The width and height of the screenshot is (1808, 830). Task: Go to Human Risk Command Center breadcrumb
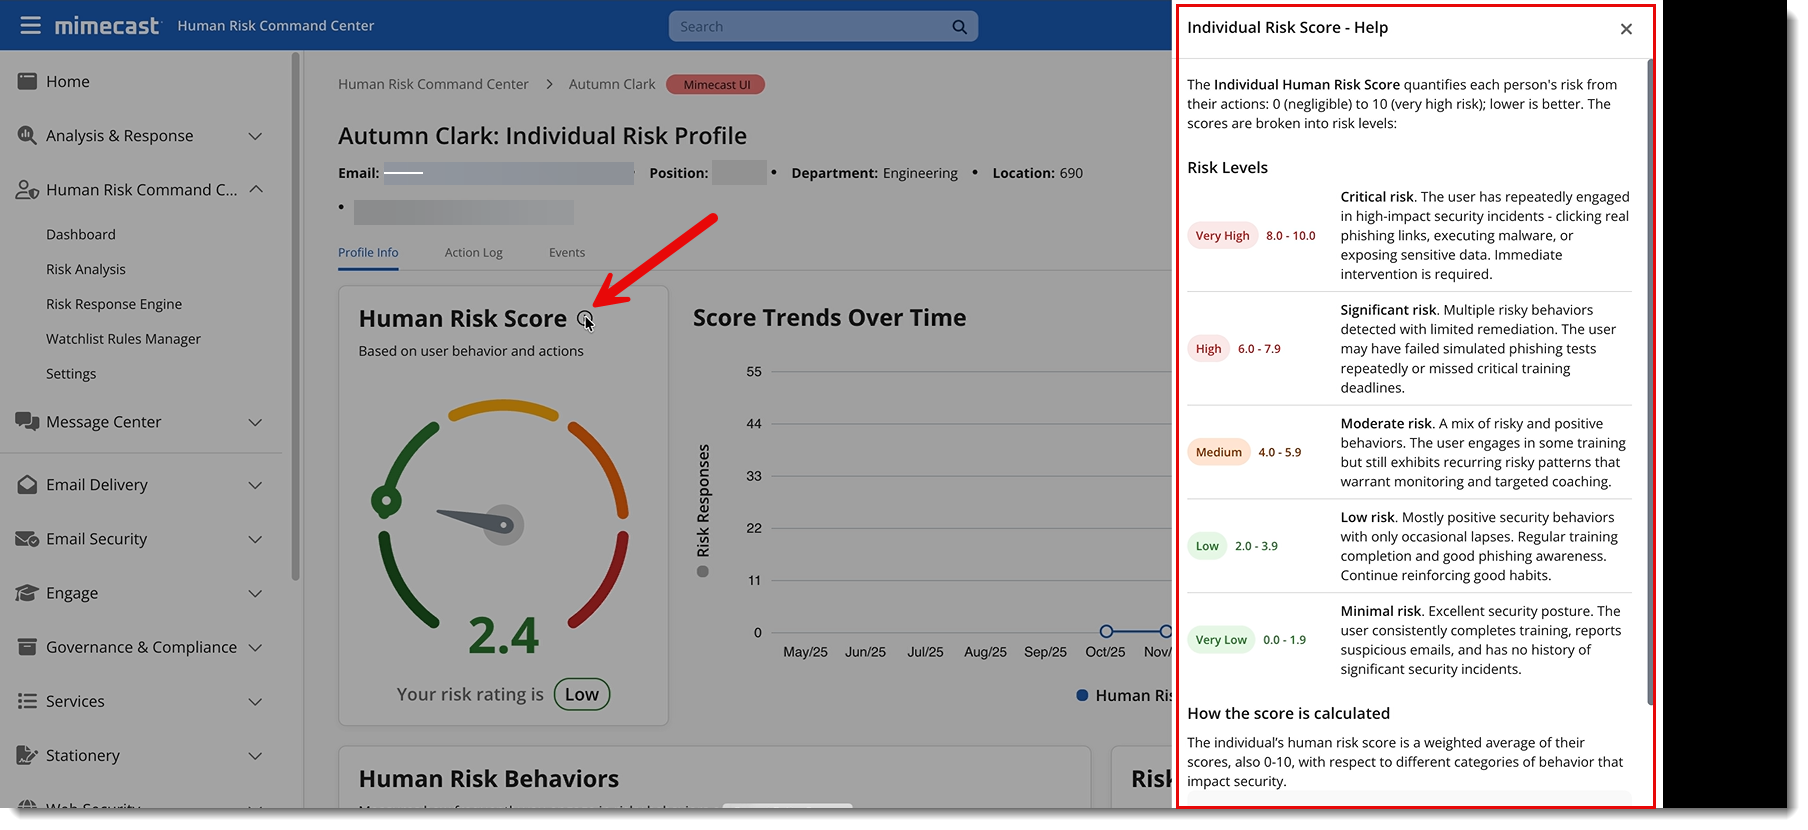(x=433, y=84)
